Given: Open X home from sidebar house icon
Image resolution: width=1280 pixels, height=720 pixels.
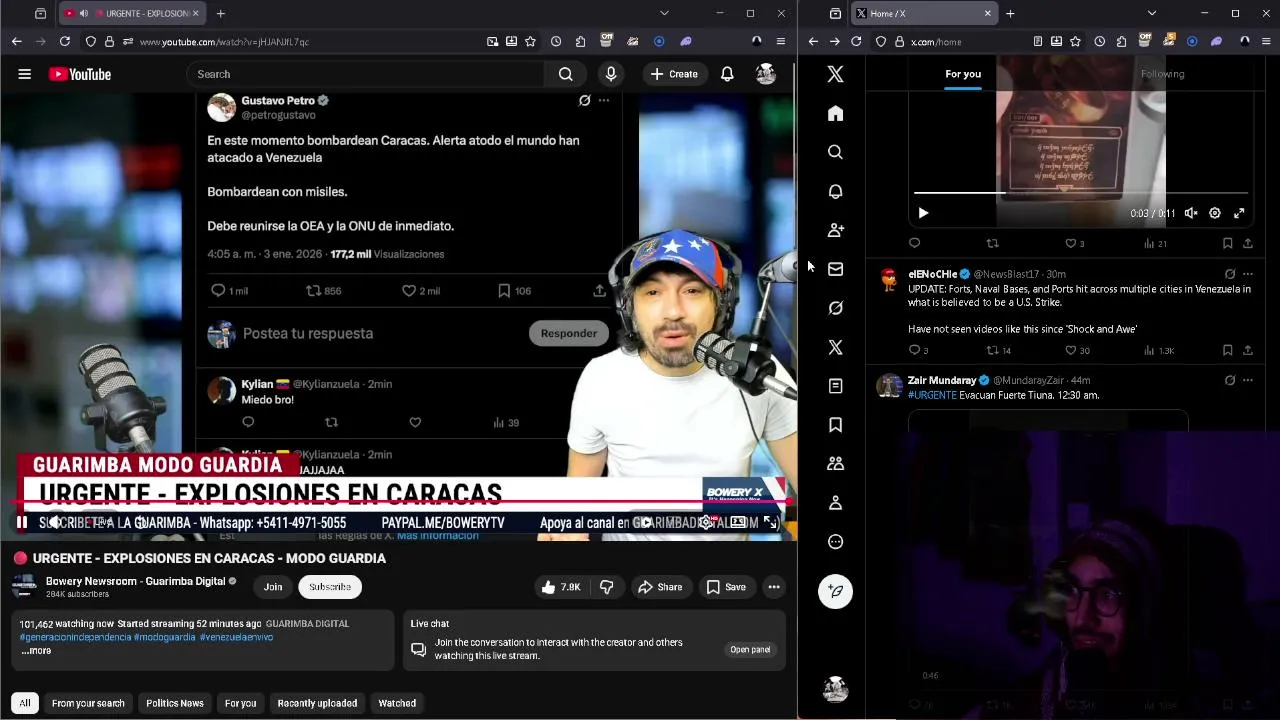Looking at the screenshot, I should [x=836, y=113].
